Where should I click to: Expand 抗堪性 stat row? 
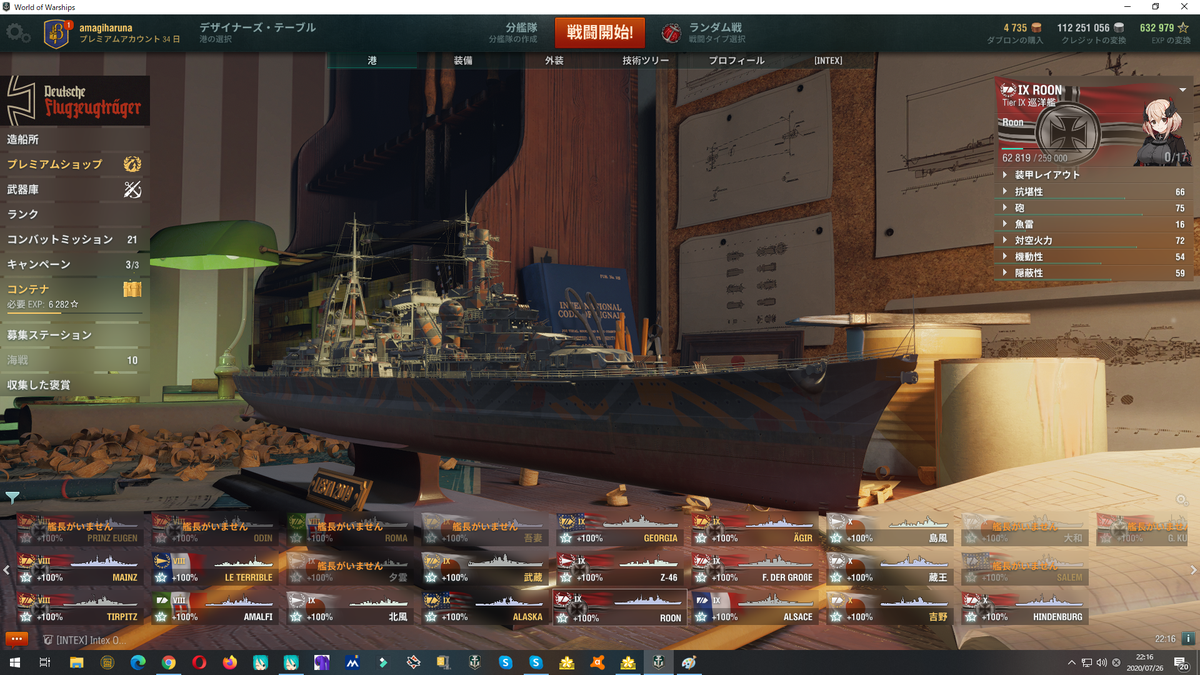1093,191
